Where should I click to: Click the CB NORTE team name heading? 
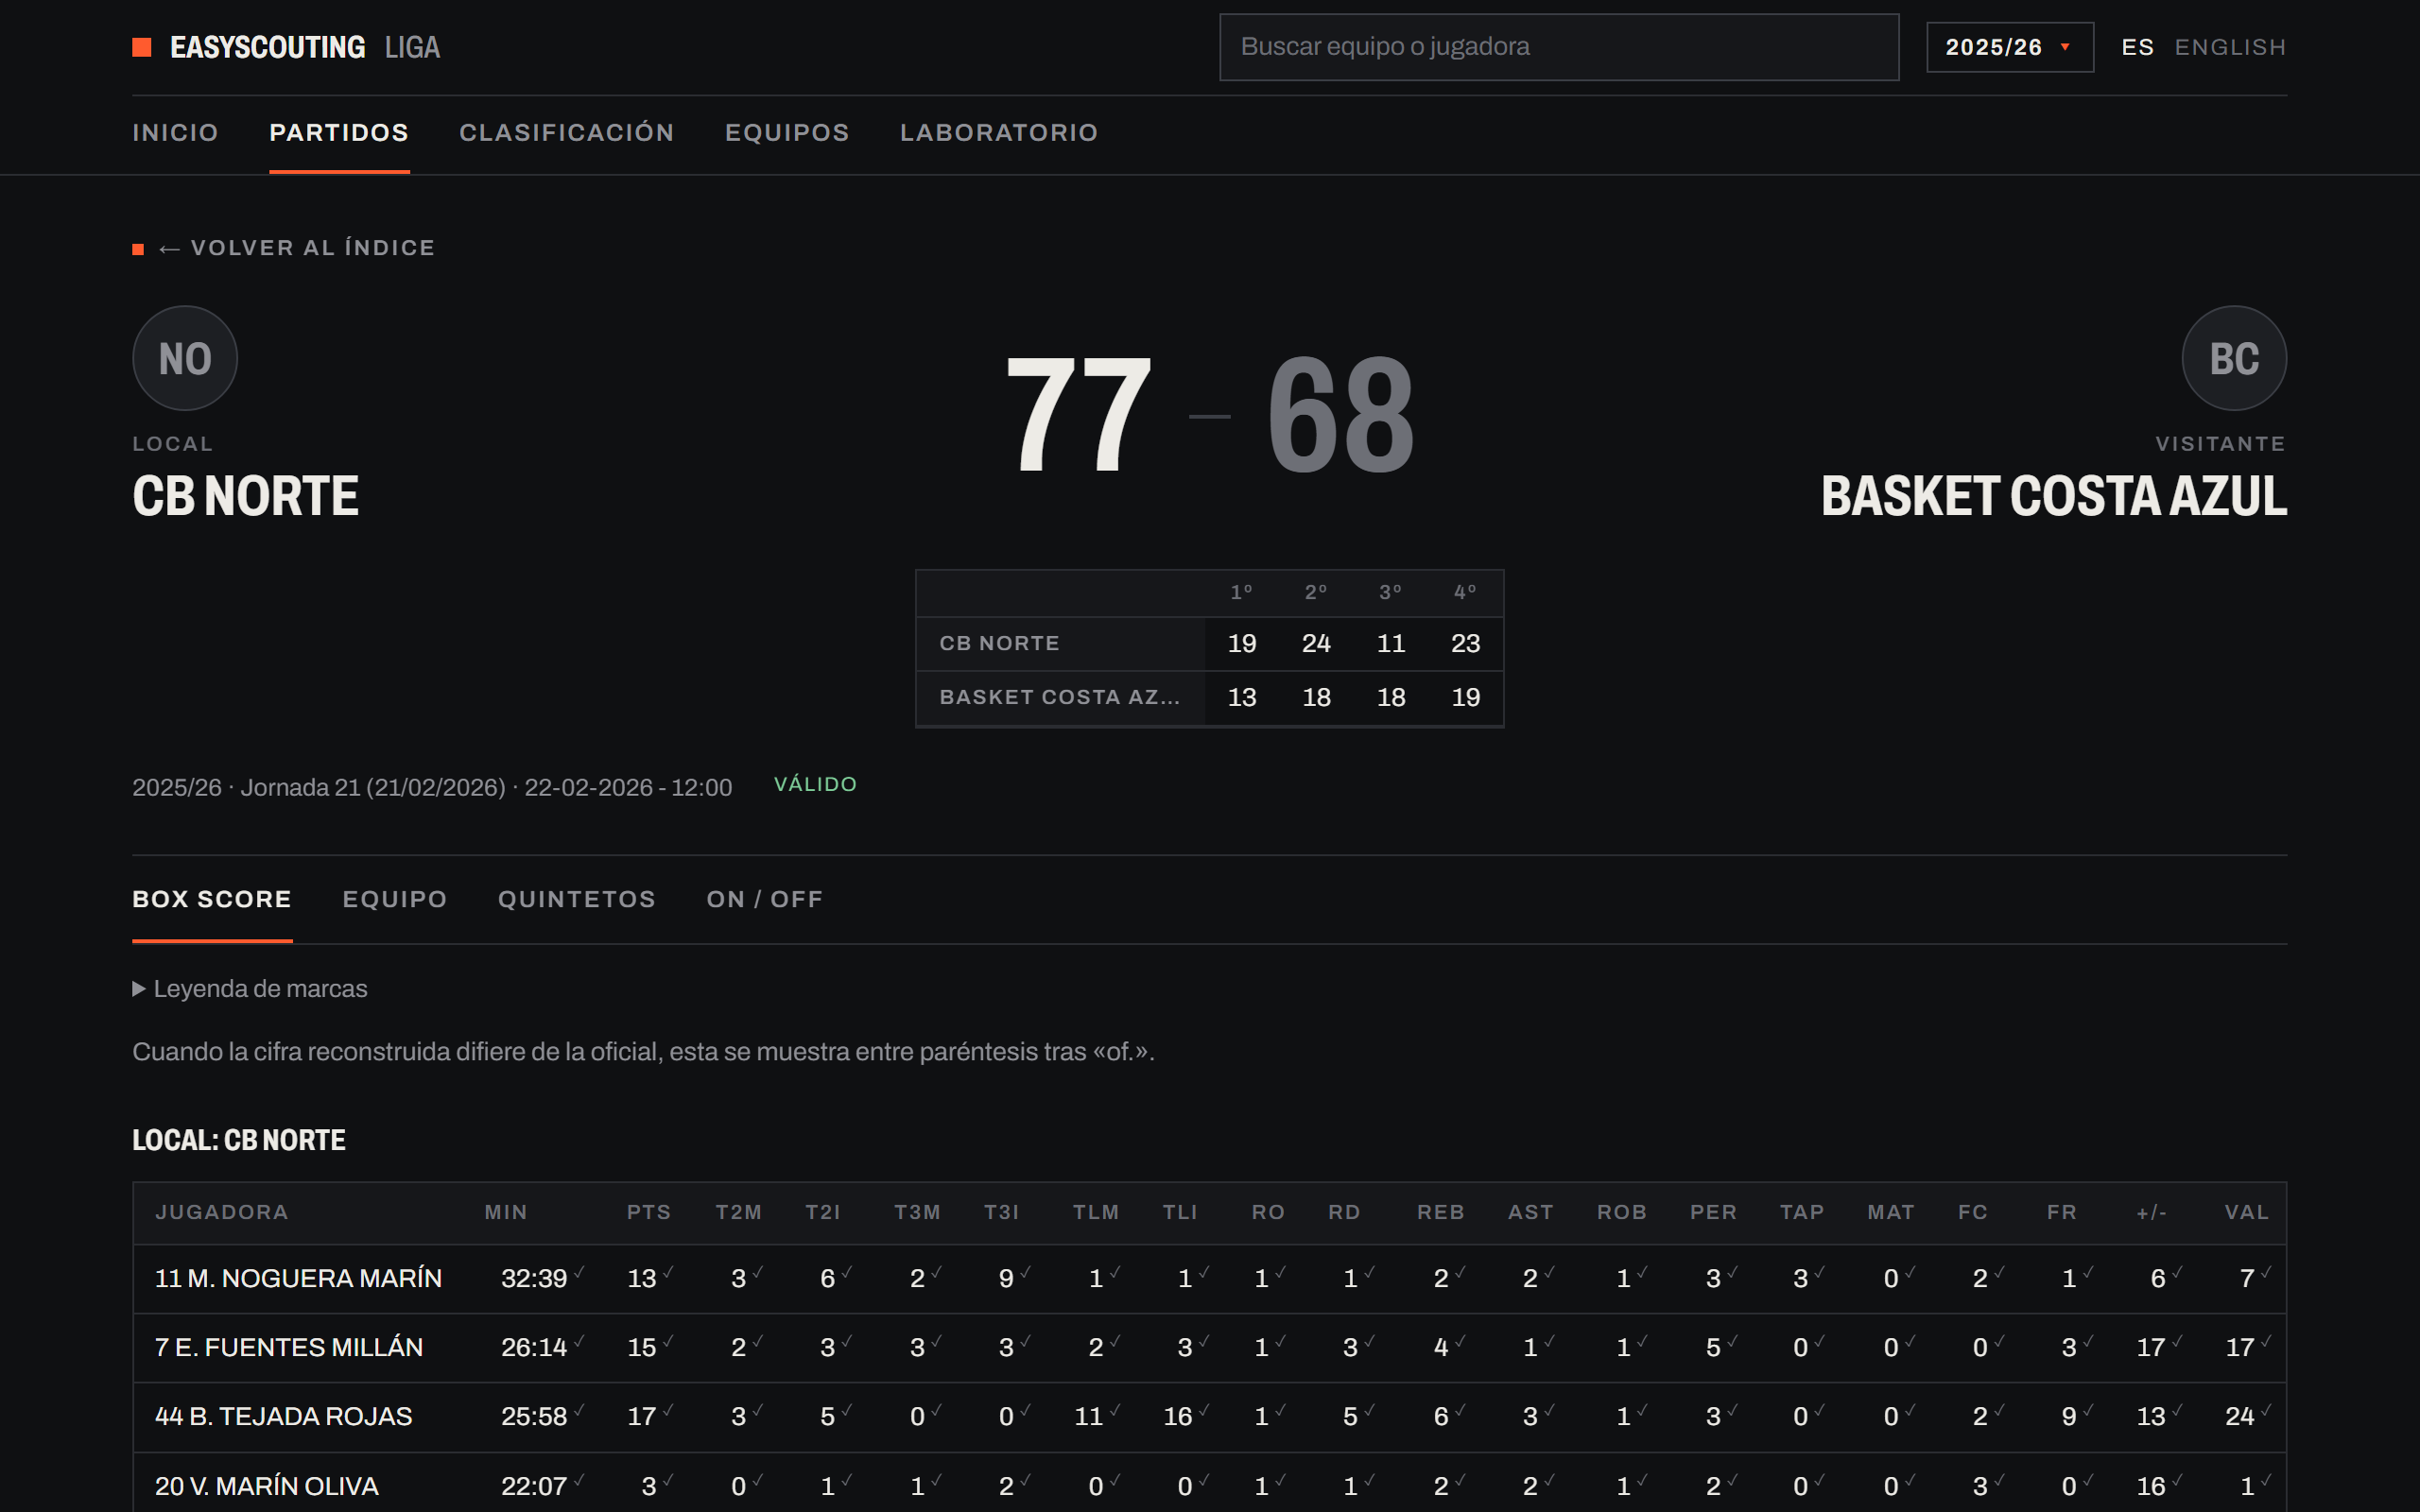click(x=245, y=496)
